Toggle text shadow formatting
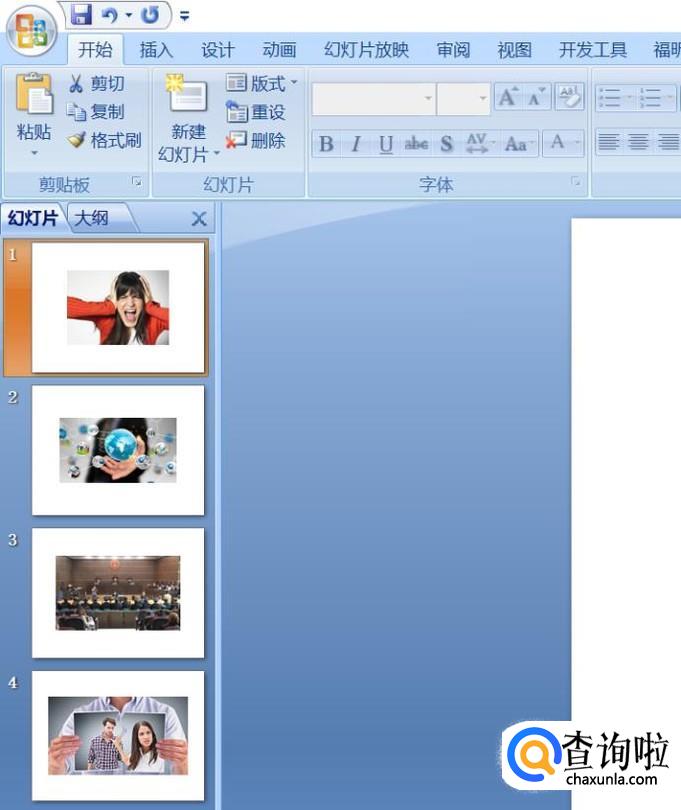The width and height of the screenshot is (681, 810). pyautogui.click(x=446, y=144)
